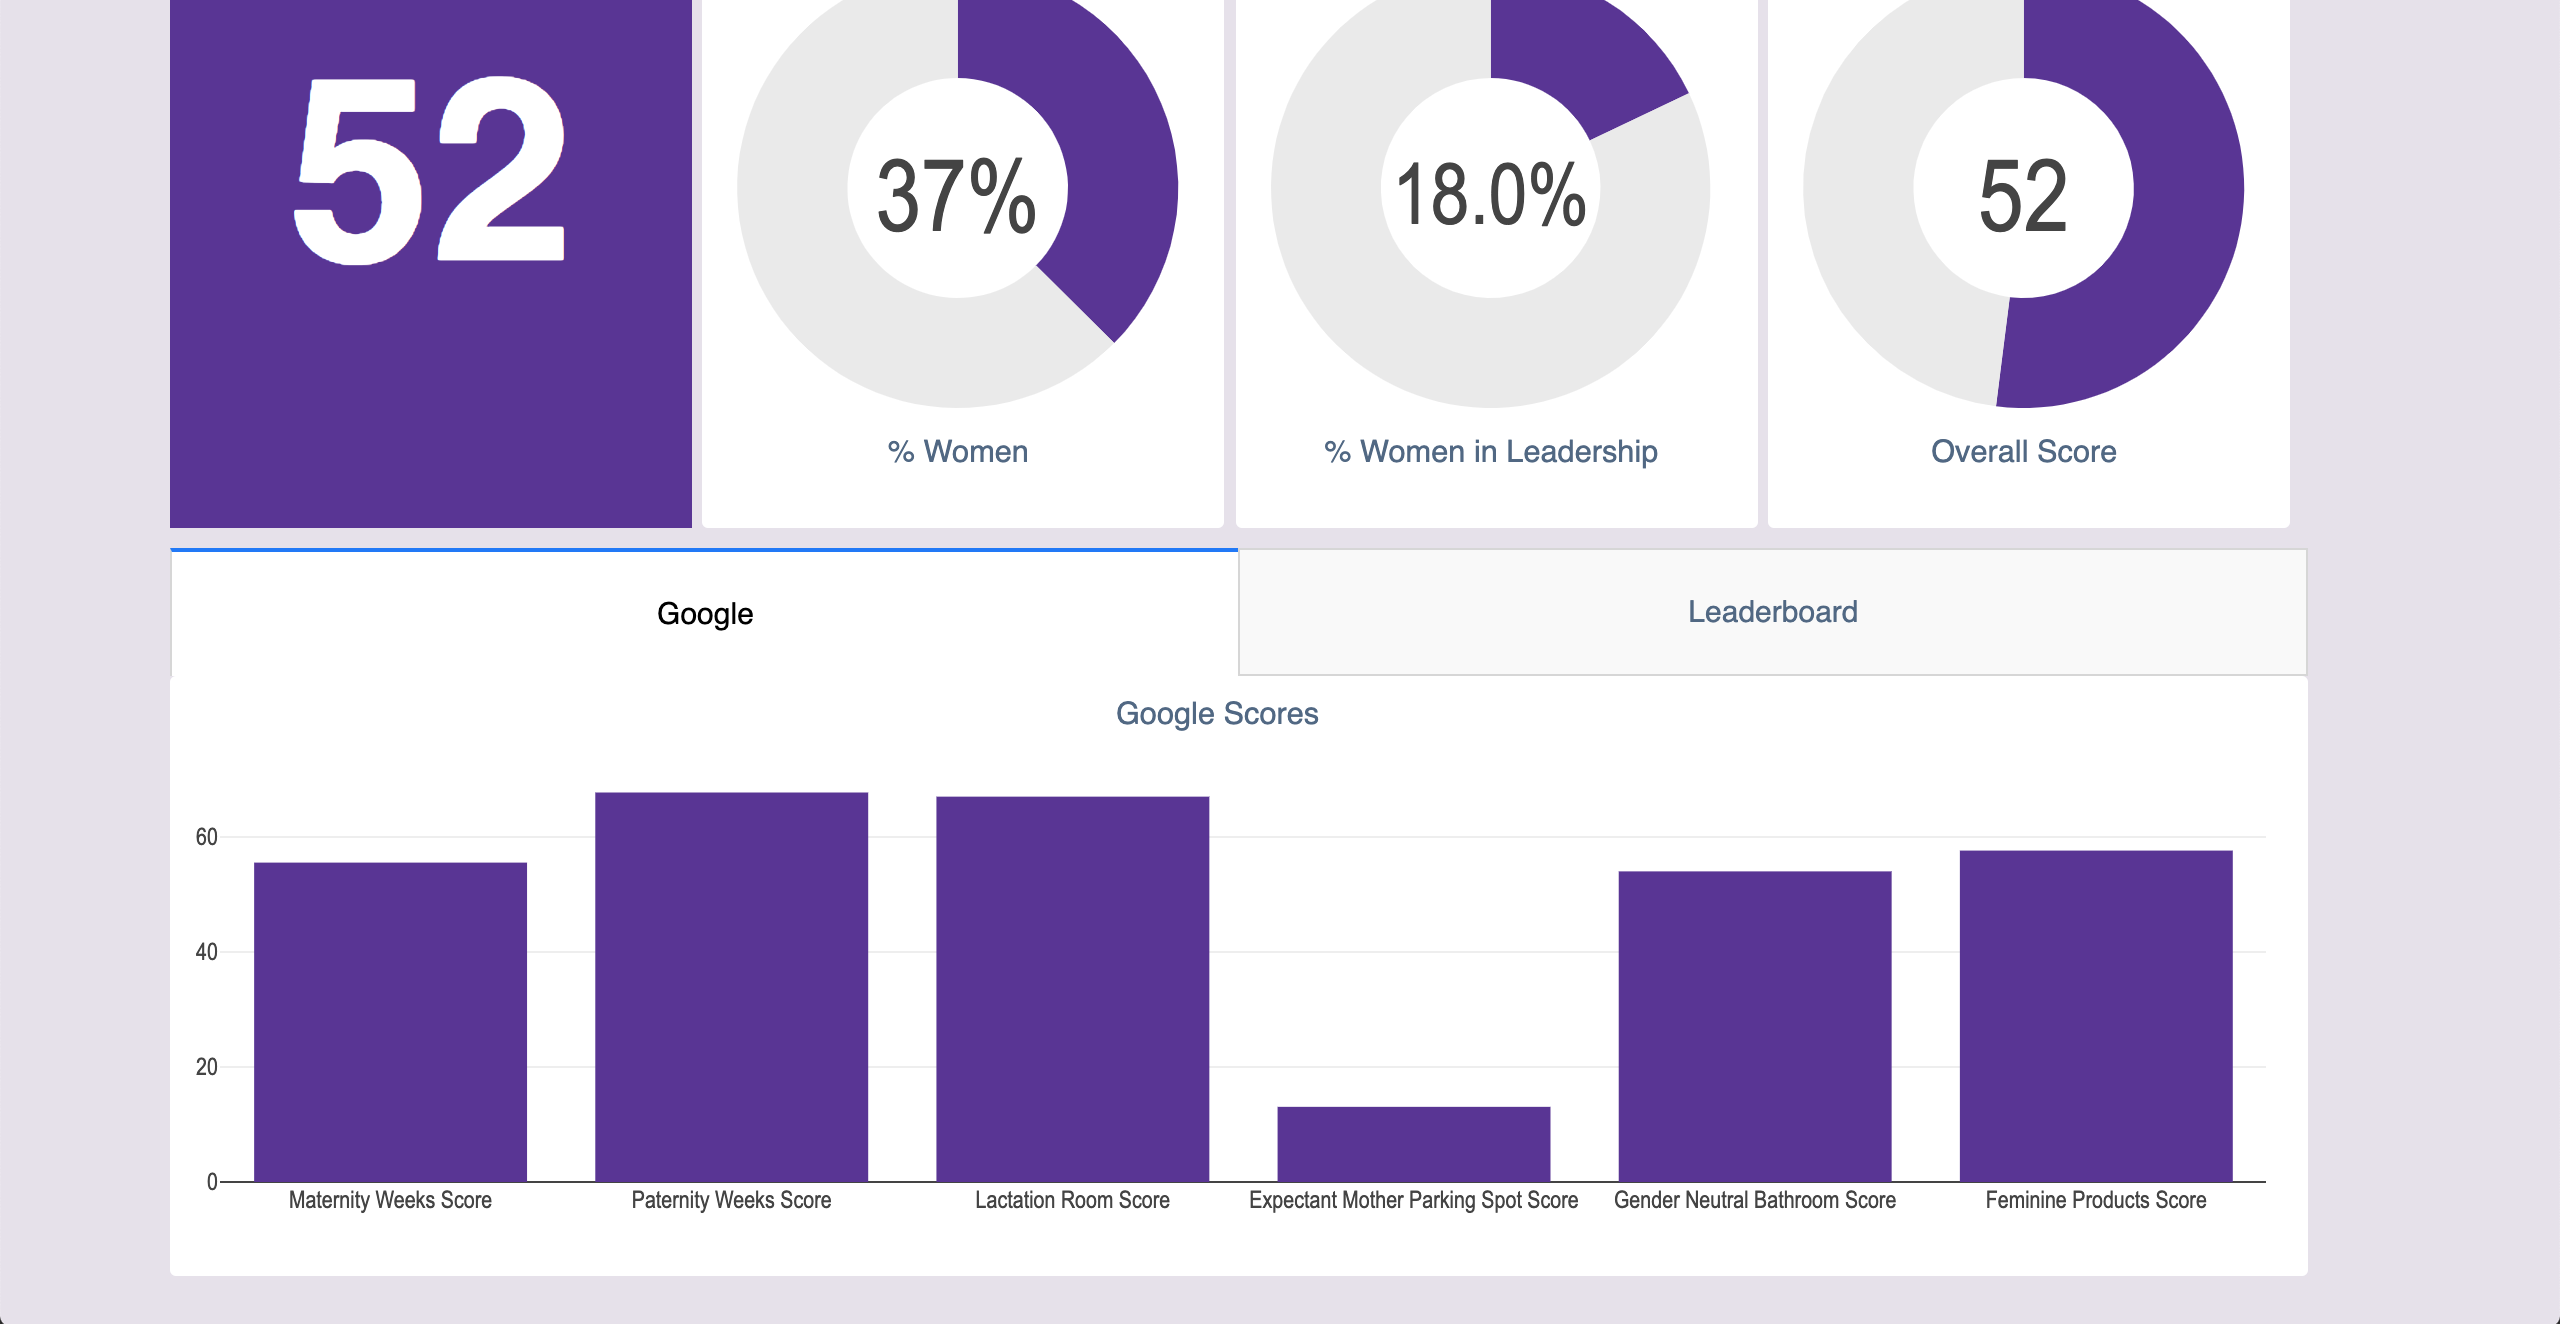Click the 'Maternity Weeks Score' axis label
Image resolution: width=2560 pixels, height=1324 pixels.
pyautogui.click(x=390, y=1200)
